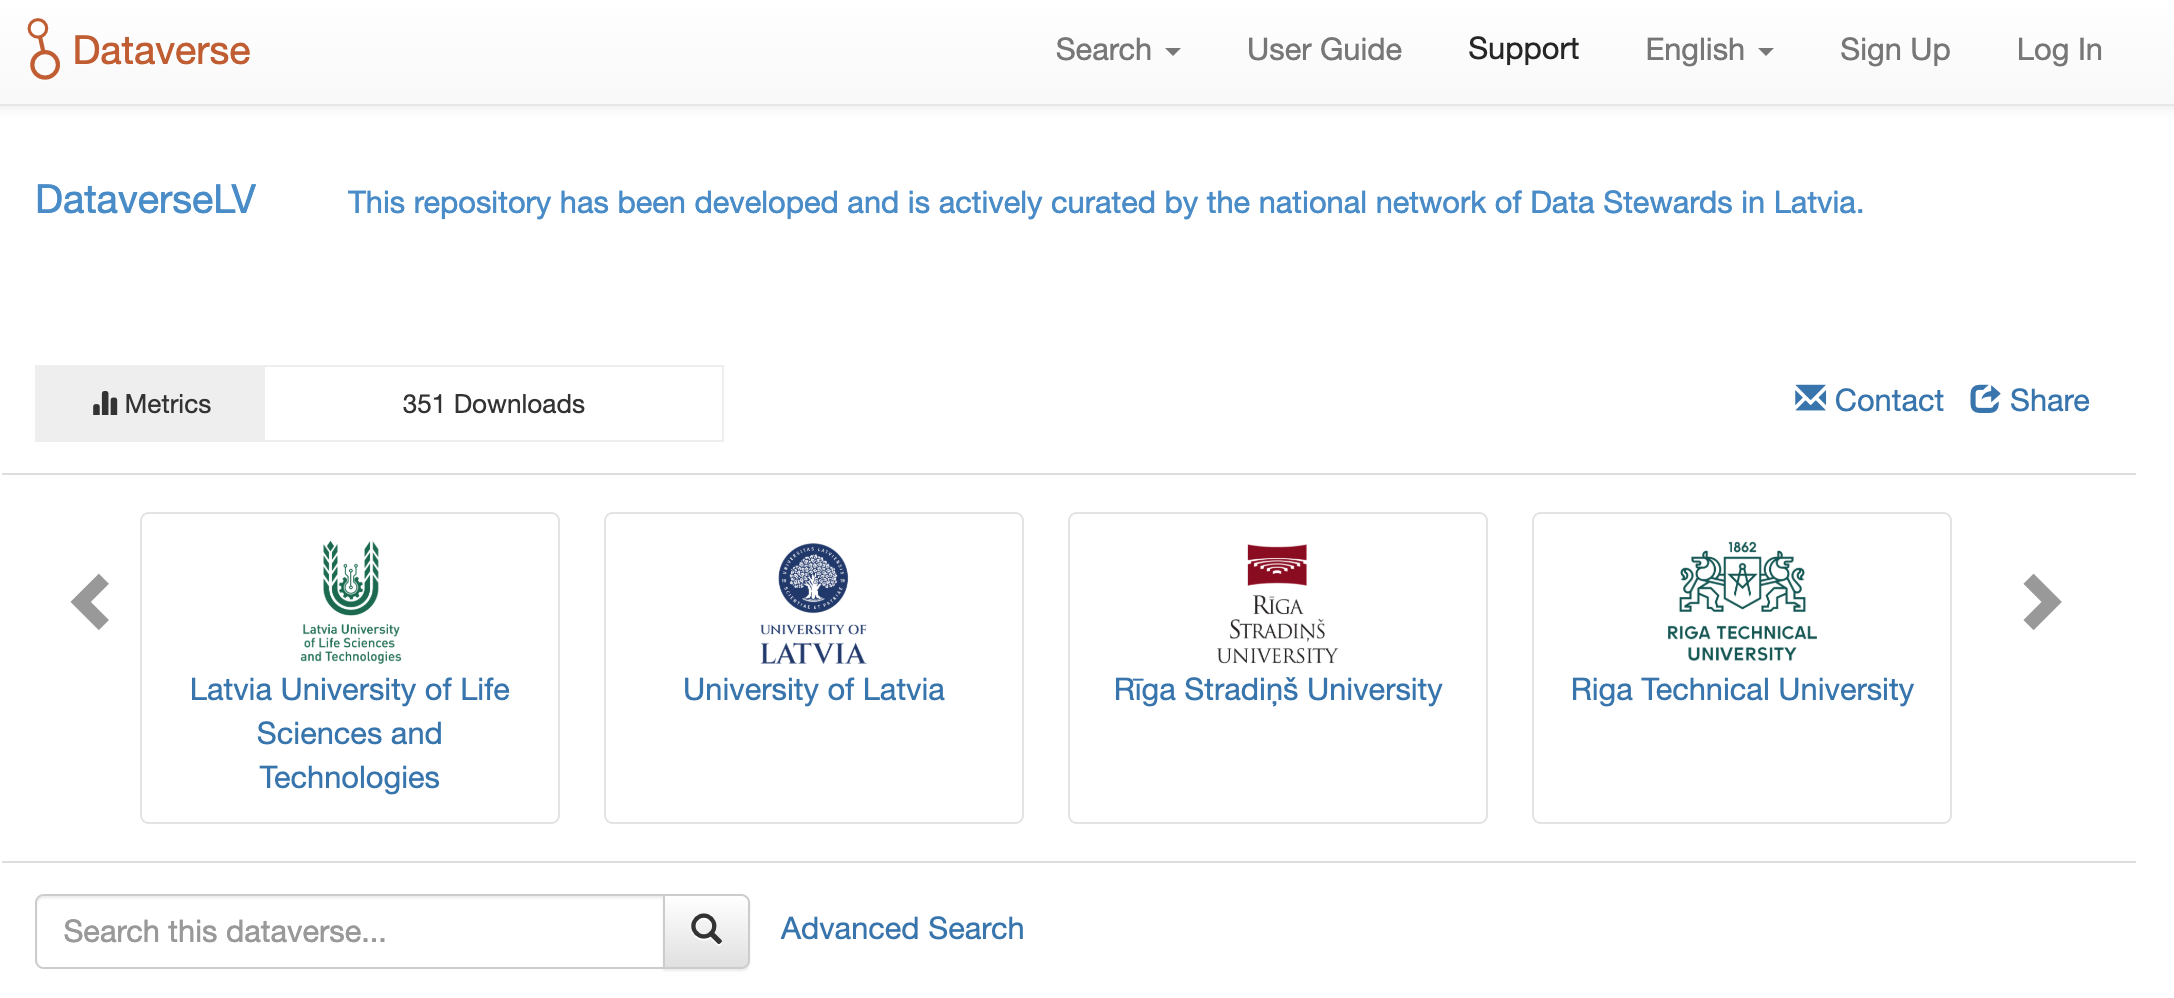Focus the Search this dataverse field
This screenshot has width=2174, height=998.
350,931
